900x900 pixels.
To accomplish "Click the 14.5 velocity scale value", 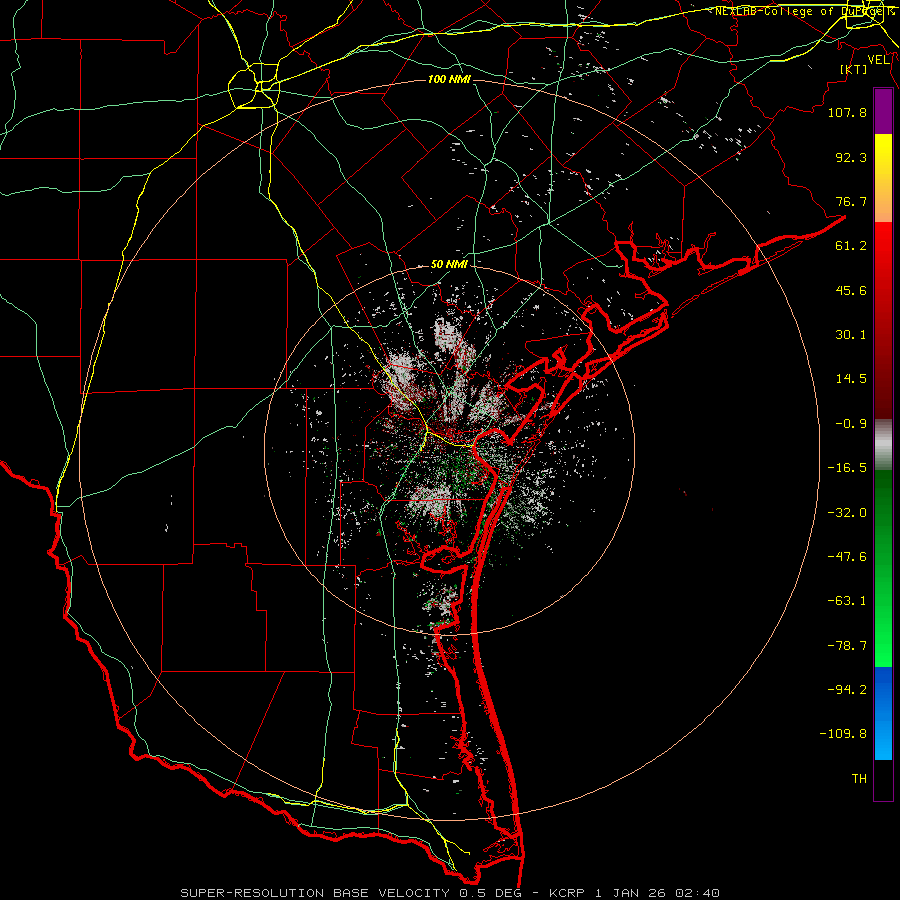I will tap(851, 379).
